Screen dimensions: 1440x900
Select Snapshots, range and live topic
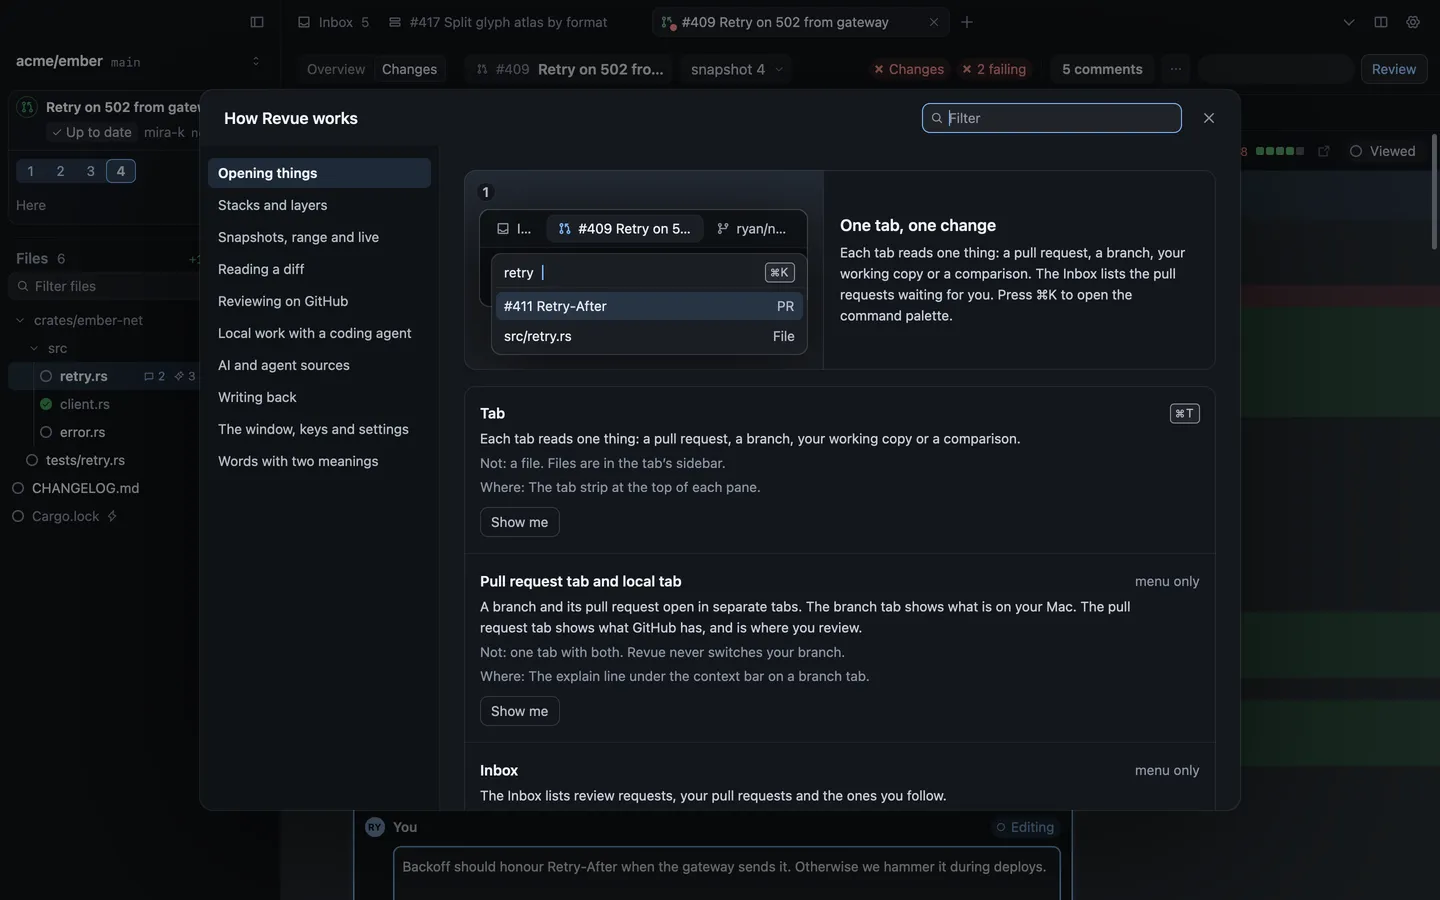[x=319, y=237]
